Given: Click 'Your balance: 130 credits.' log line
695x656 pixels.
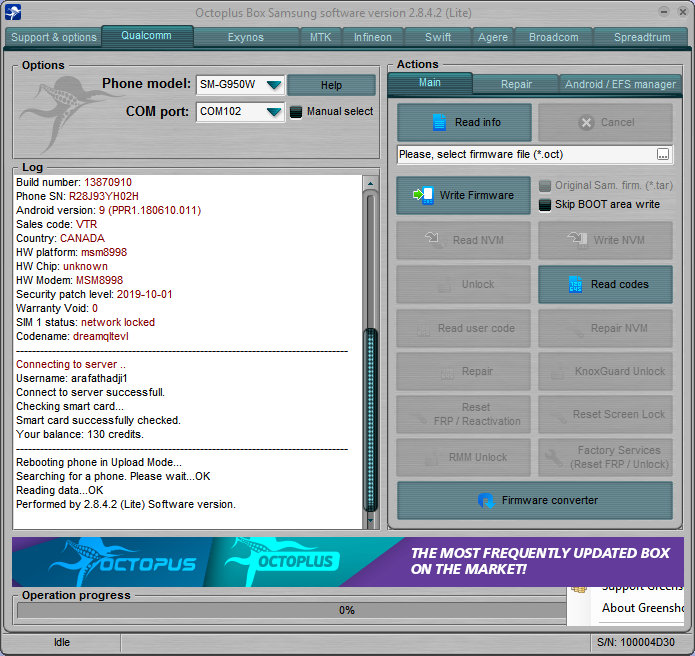Looking at the screenshot, I should pyautogui.click(x=80, y=434).
